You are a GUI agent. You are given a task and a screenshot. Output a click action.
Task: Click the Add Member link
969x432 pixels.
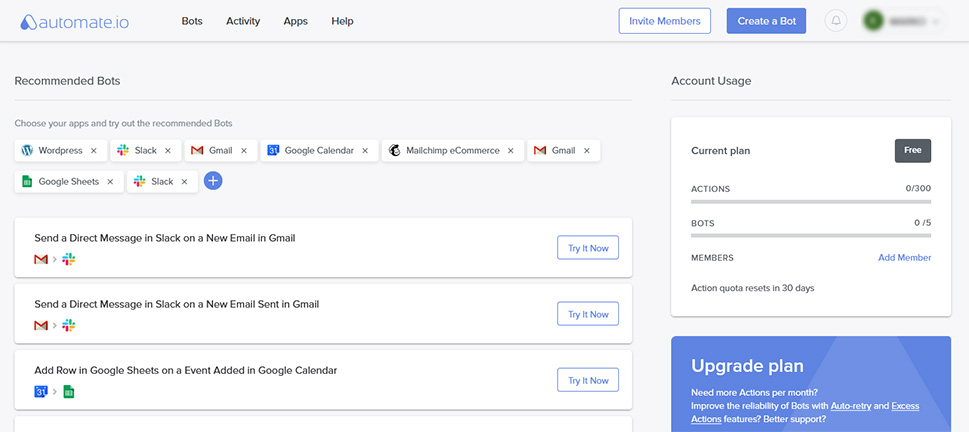tap(904, 258)
